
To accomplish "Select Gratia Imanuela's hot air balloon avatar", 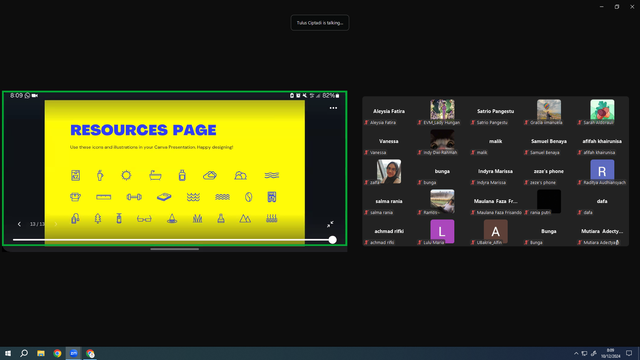I will 549,110.
